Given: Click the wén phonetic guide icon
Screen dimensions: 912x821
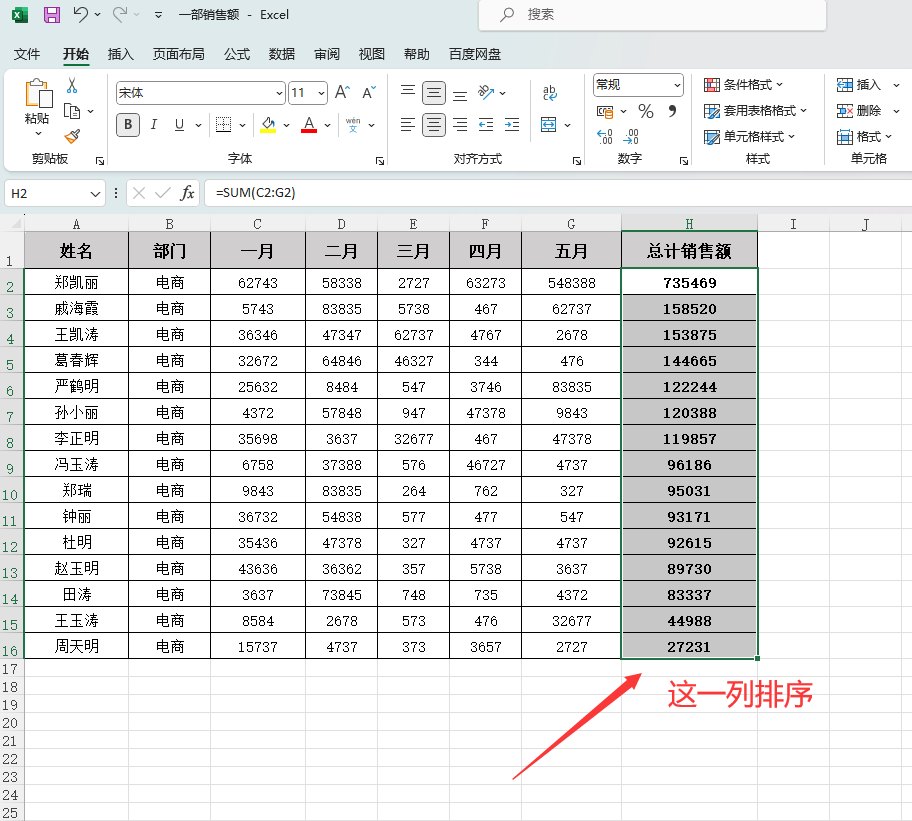Looking at the screenshot, I should point(353,124).
